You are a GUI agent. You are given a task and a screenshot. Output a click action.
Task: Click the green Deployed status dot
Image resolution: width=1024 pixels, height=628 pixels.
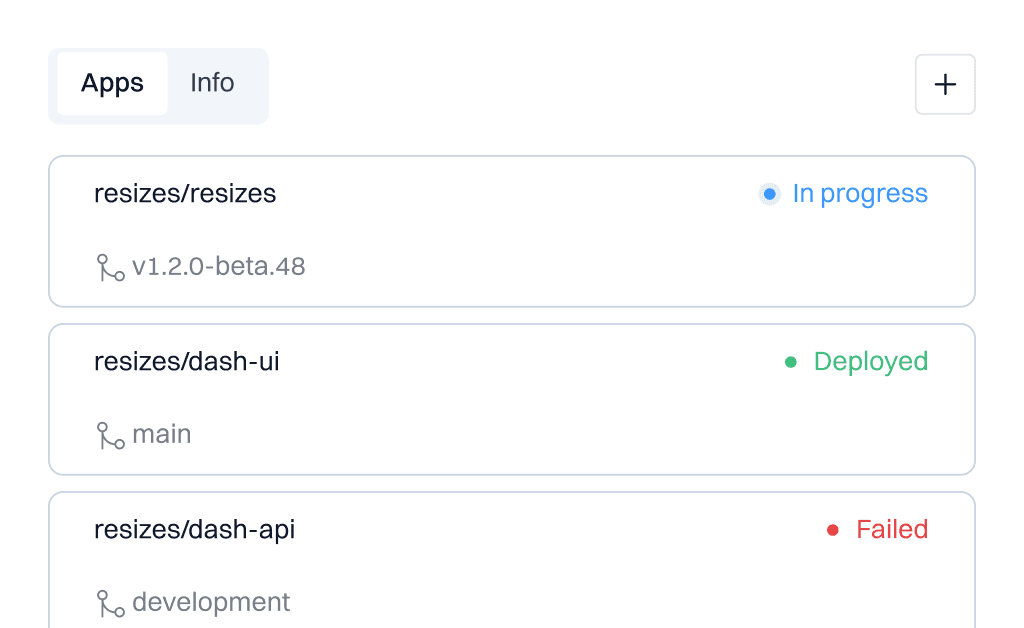[789, 361]
